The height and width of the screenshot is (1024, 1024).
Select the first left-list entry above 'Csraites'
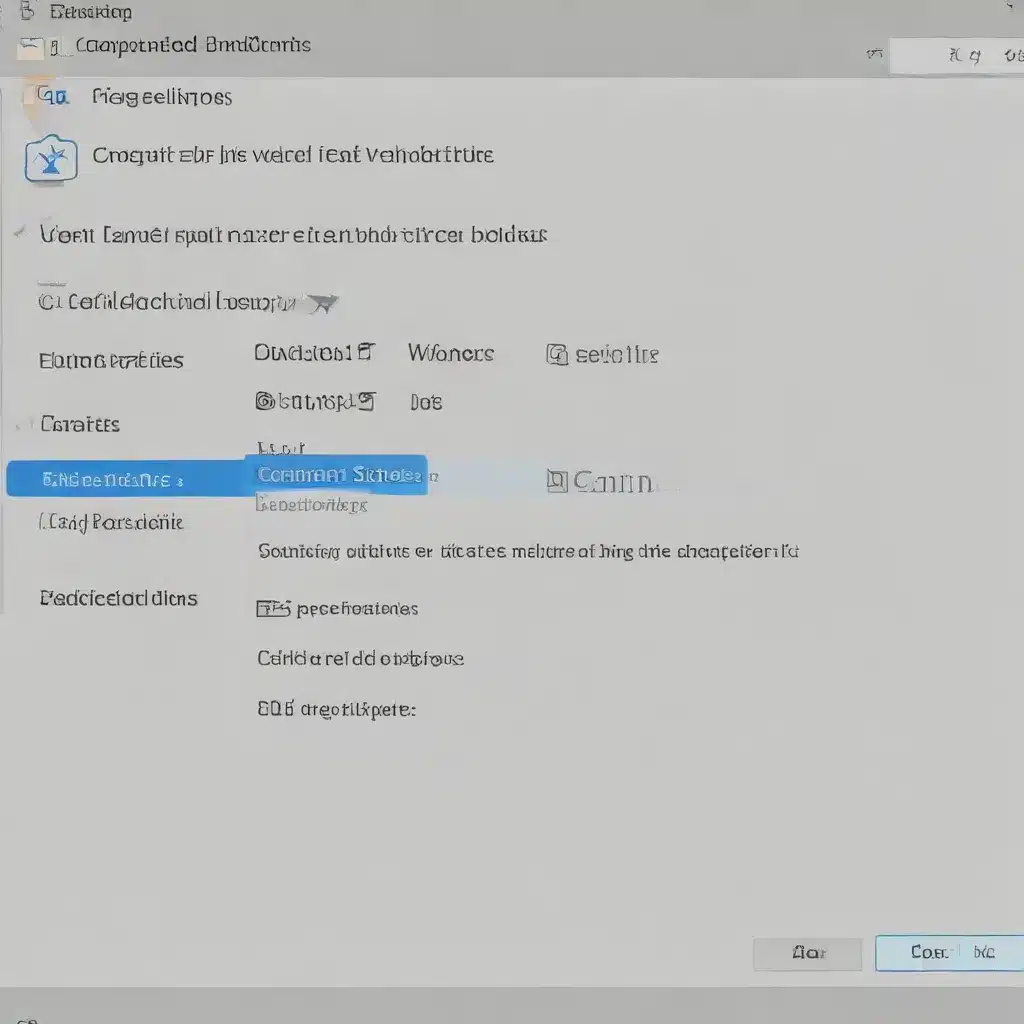coord(111,360)
